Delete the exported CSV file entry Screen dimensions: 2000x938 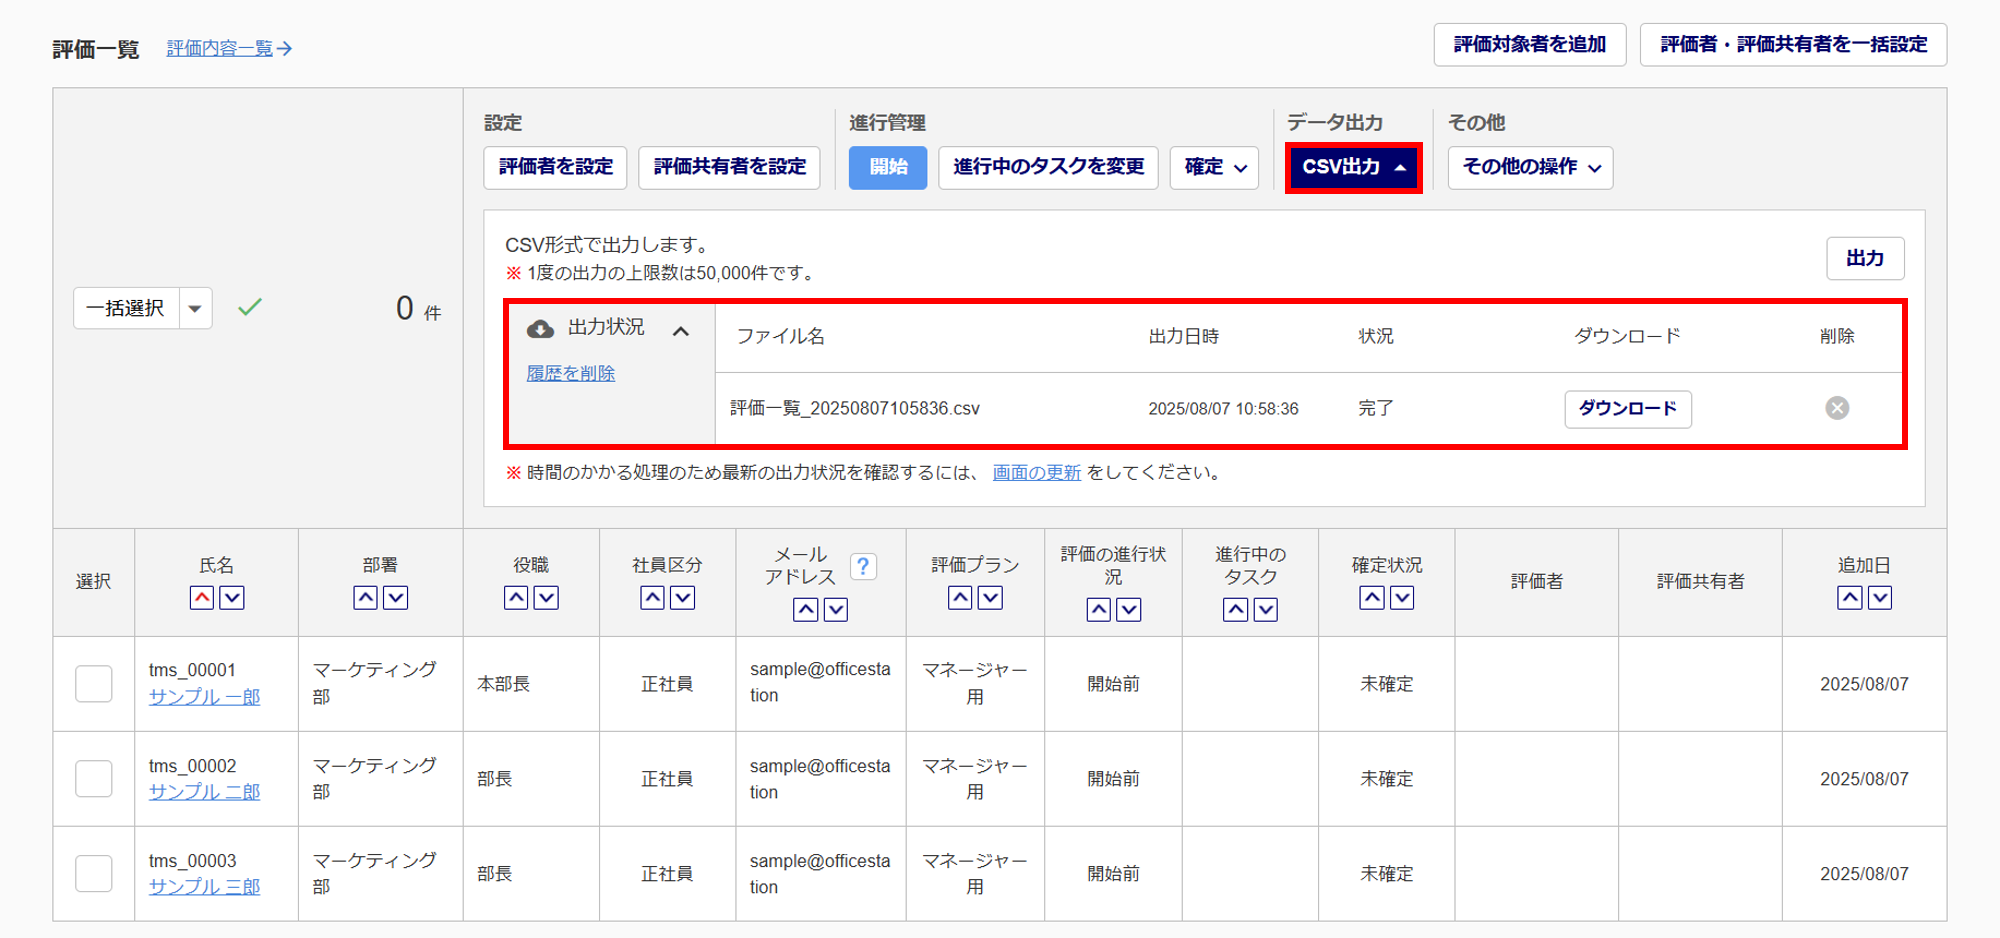[1837, 408]
